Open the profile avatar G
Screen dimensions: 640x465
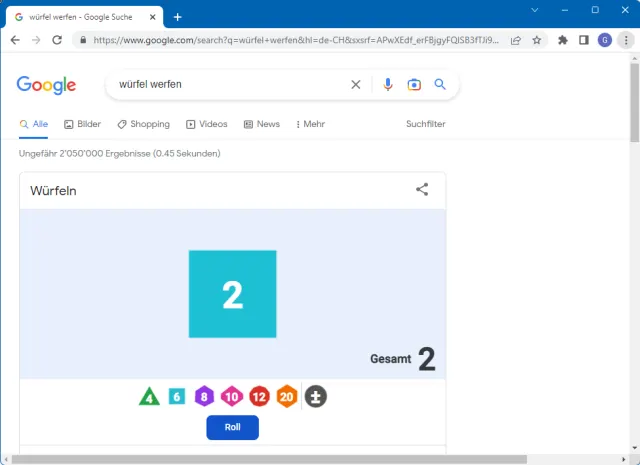coord(605,40)
